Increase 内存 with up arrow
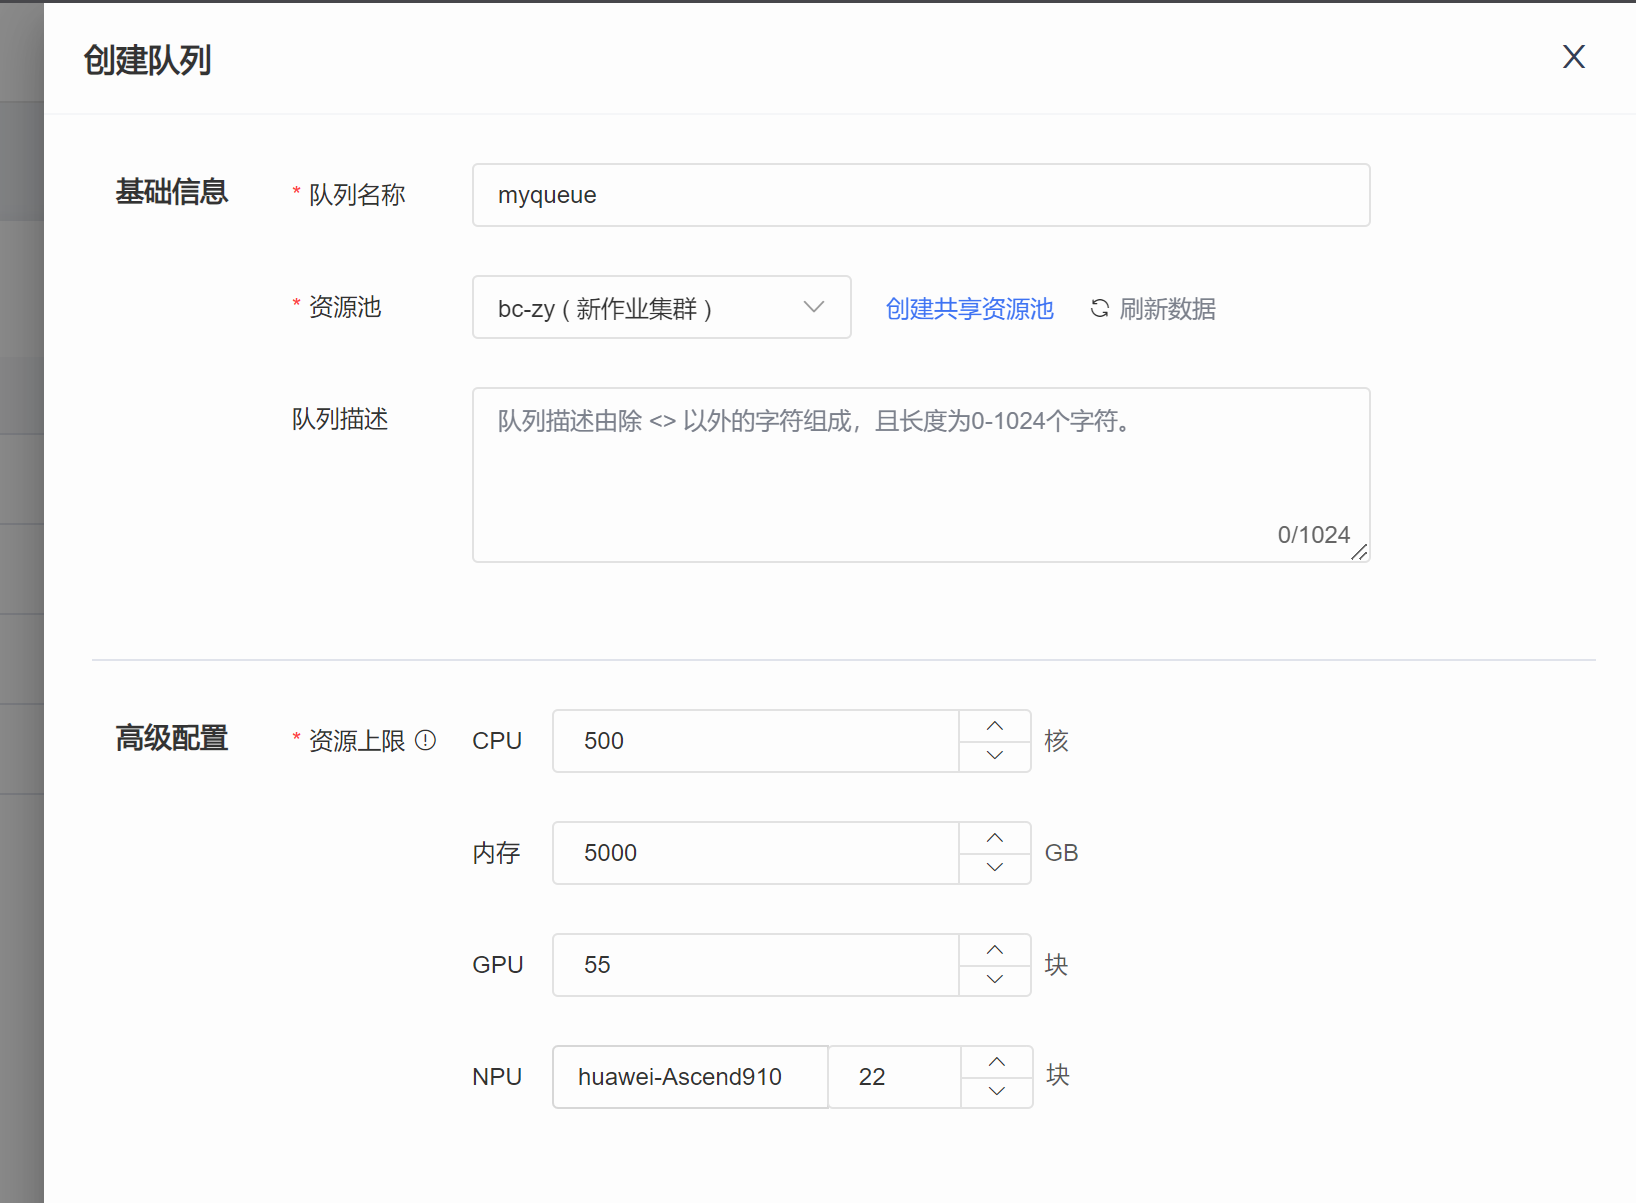Viewport: 1636px width, 1203px height. point(995,838)
